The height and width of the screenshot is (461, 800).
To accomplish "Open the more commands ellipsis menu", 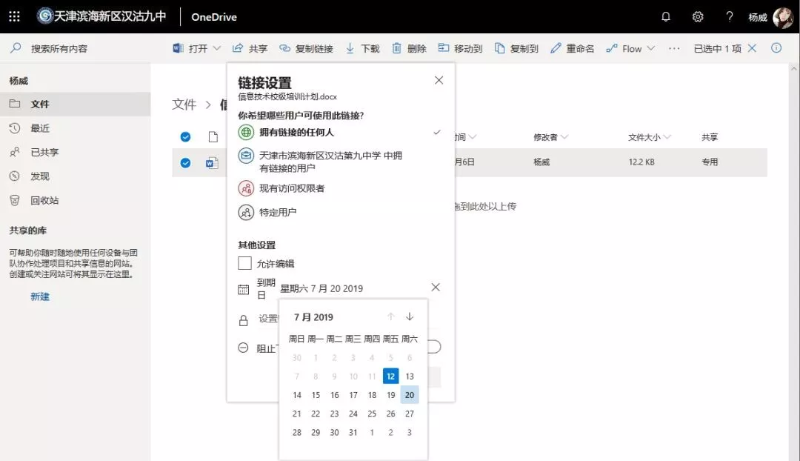I will tap(674, 48).
